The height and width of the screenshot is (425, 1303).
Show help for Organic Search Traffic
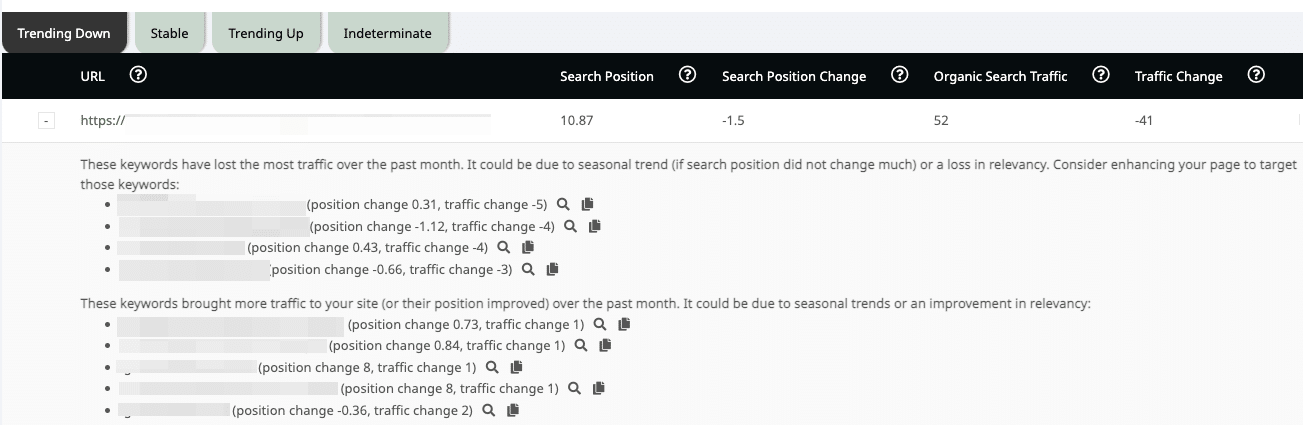click(x=1101, y=75)
